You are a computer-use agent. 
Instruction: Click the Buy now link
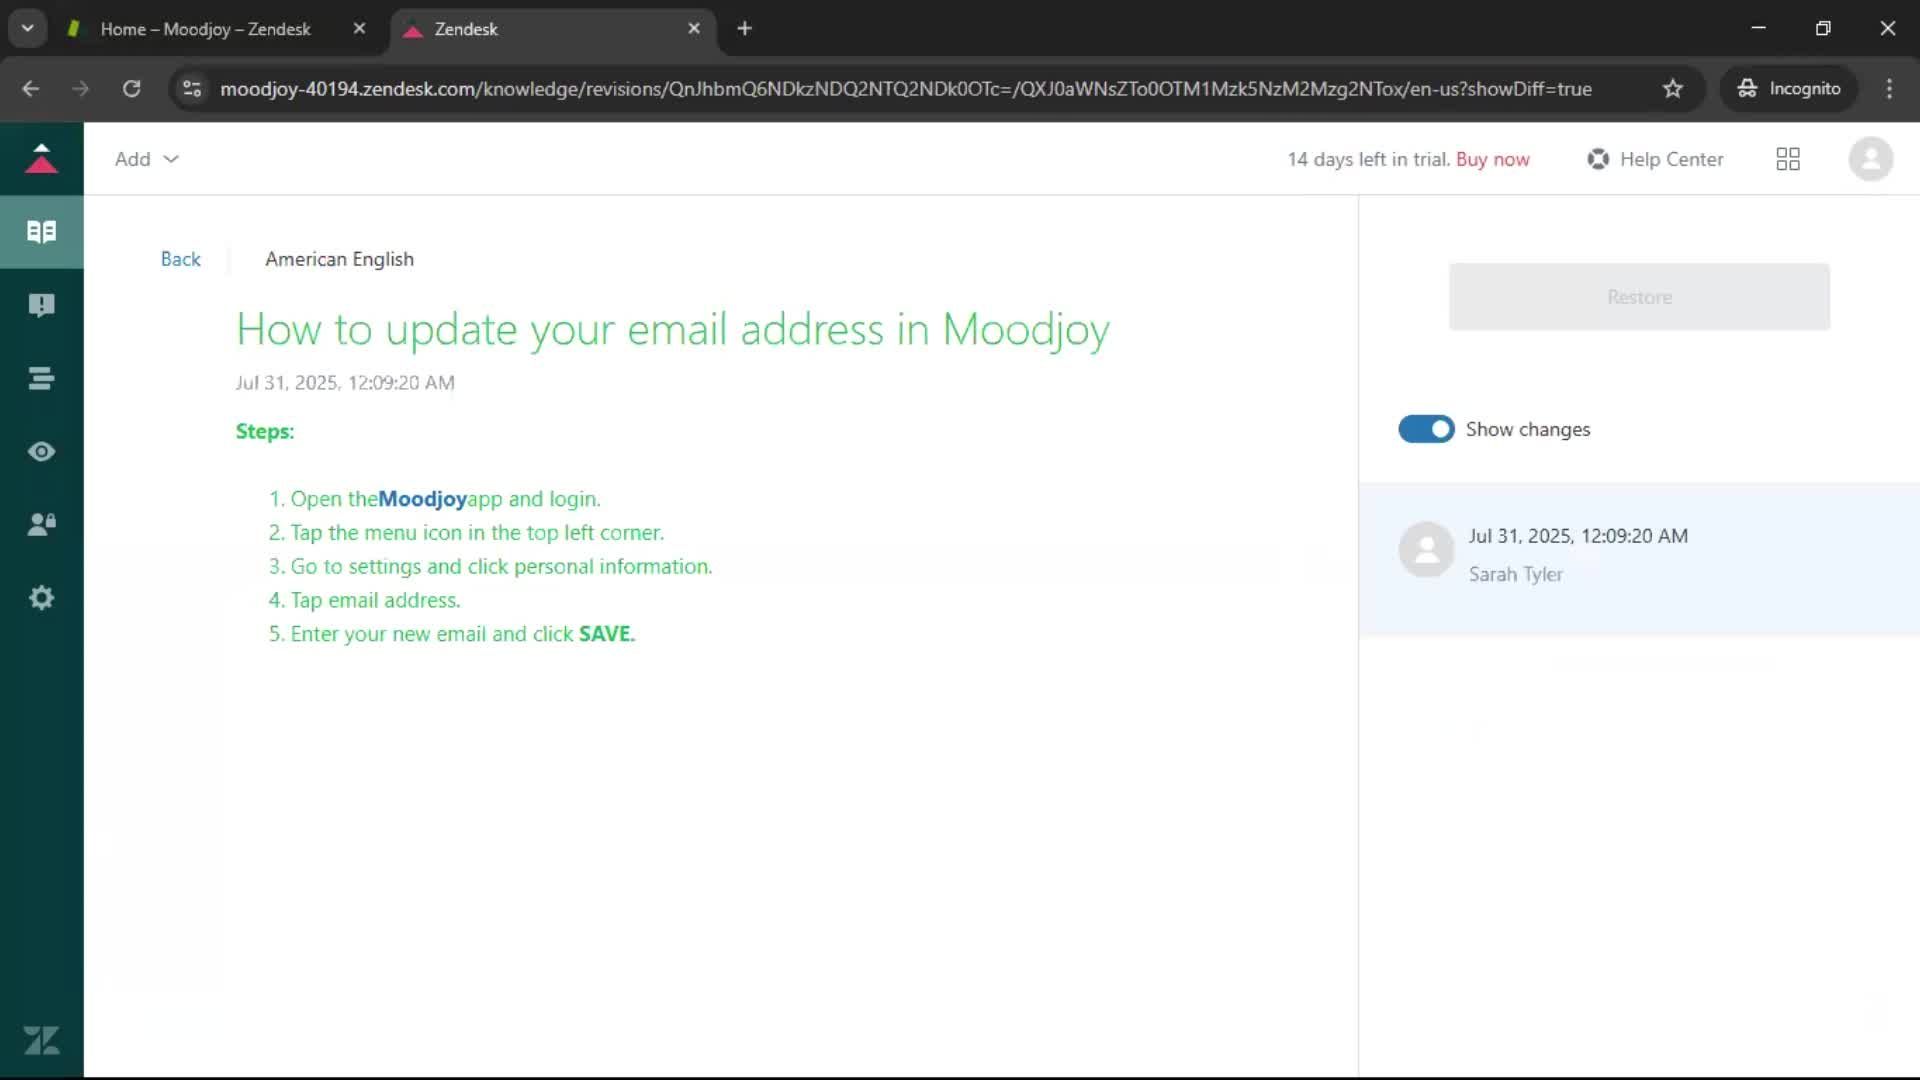(x=1493, y=159)
